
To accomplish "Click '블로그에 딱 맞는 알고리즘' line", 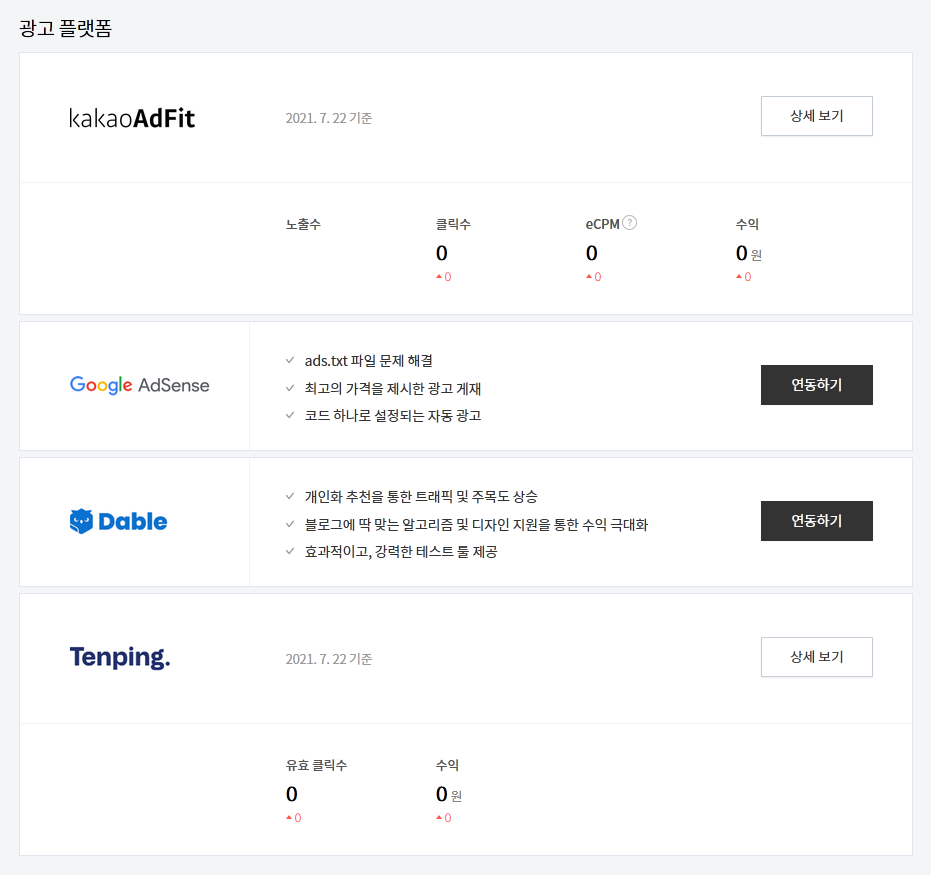I will [x=476, y=524].
